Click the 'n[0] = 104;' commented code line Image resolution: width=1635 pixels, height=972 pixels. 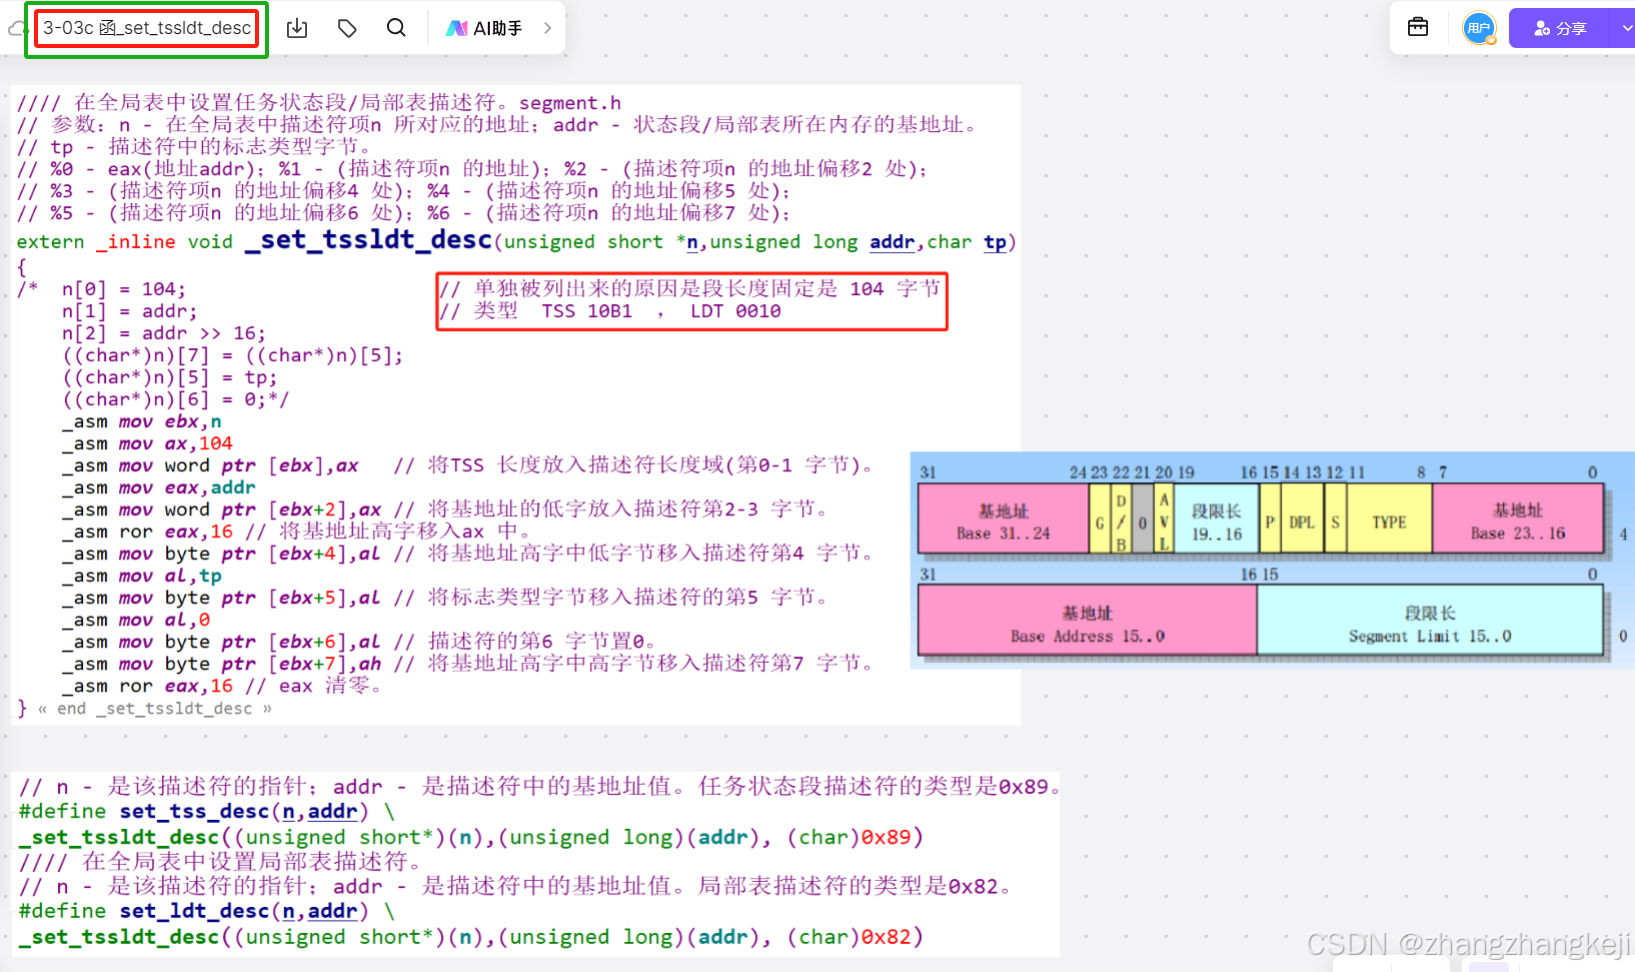[124, 289]
